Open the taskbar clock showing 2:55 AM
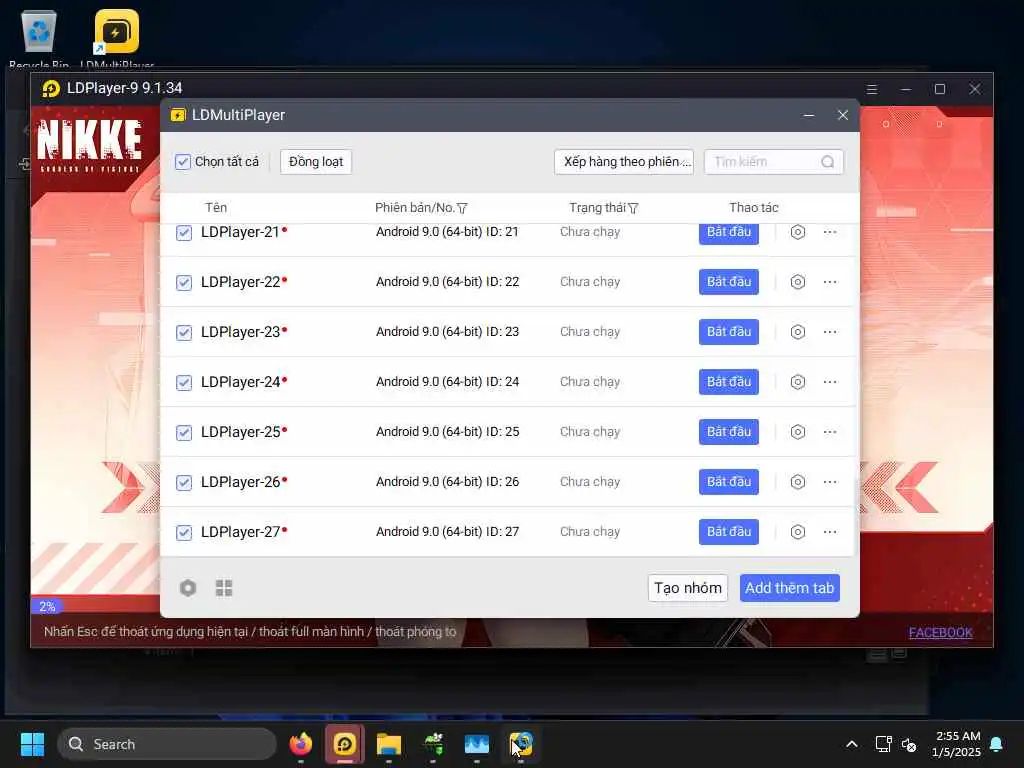Screen dimensions: 1024x768 click(x=956, y=744)
